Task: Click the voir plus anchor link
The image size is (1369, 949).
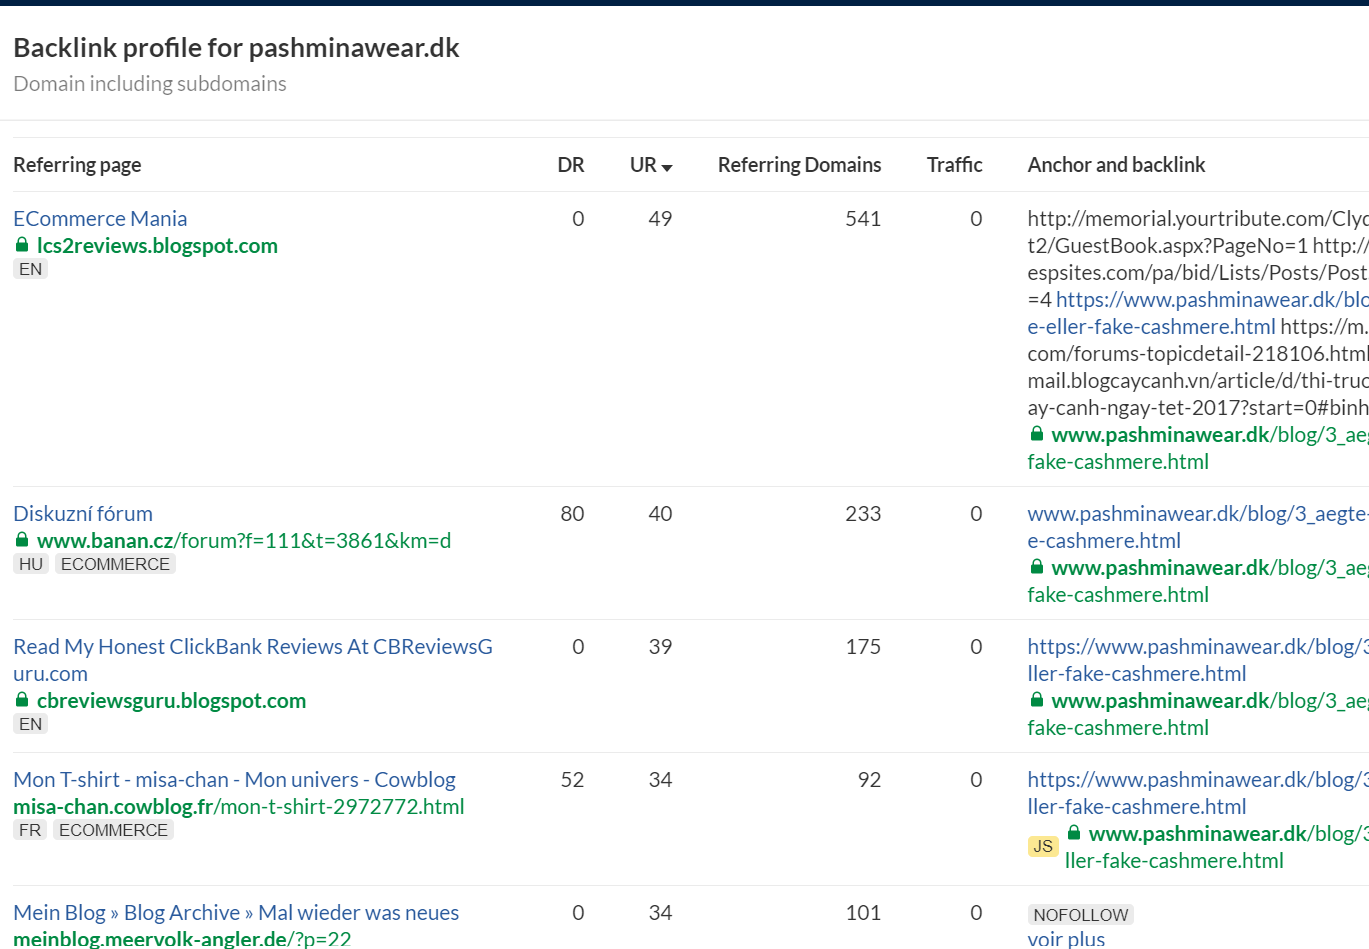Action: click(x=1066, y=938)
